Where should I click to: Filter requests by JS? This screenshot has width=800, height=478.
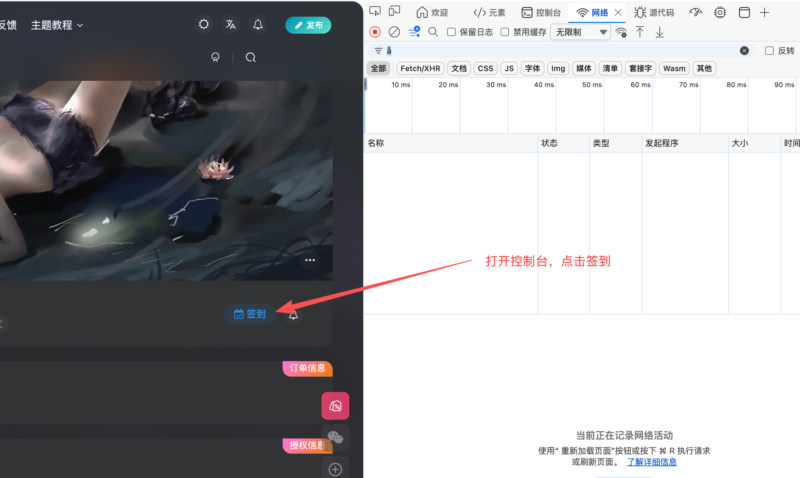tap(509, 68)
